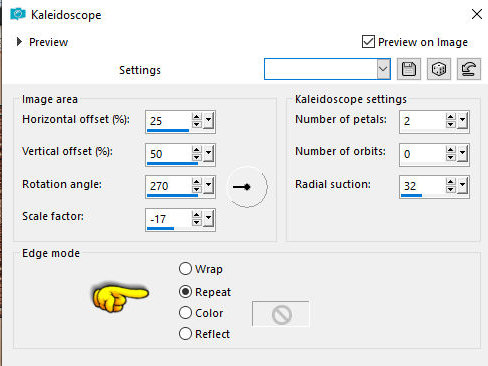
Task: Click the Save preset floppy disk icon
Action: pyautogui.click(x=409, y=69)
